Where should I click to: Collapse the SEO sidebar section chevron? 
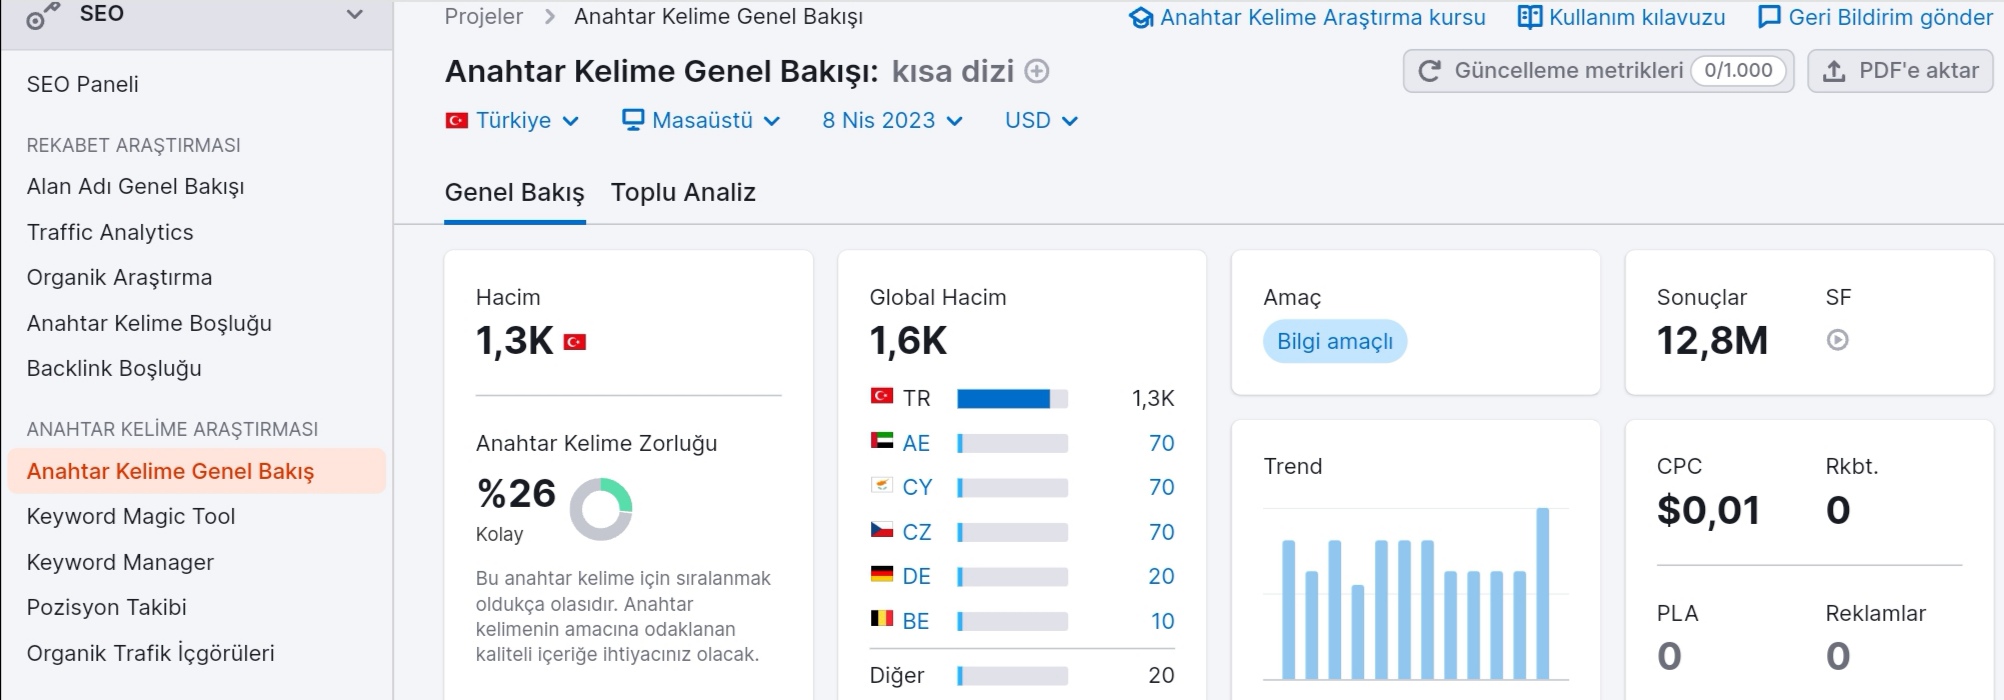click(x=354, y=15)
